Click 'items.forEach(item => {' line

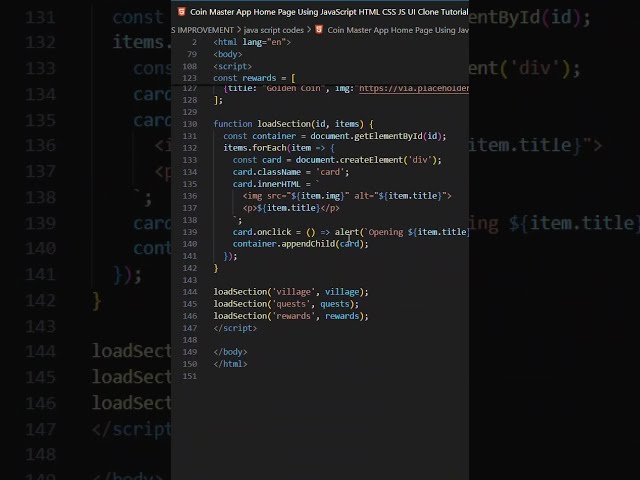[x=279, y=148]
